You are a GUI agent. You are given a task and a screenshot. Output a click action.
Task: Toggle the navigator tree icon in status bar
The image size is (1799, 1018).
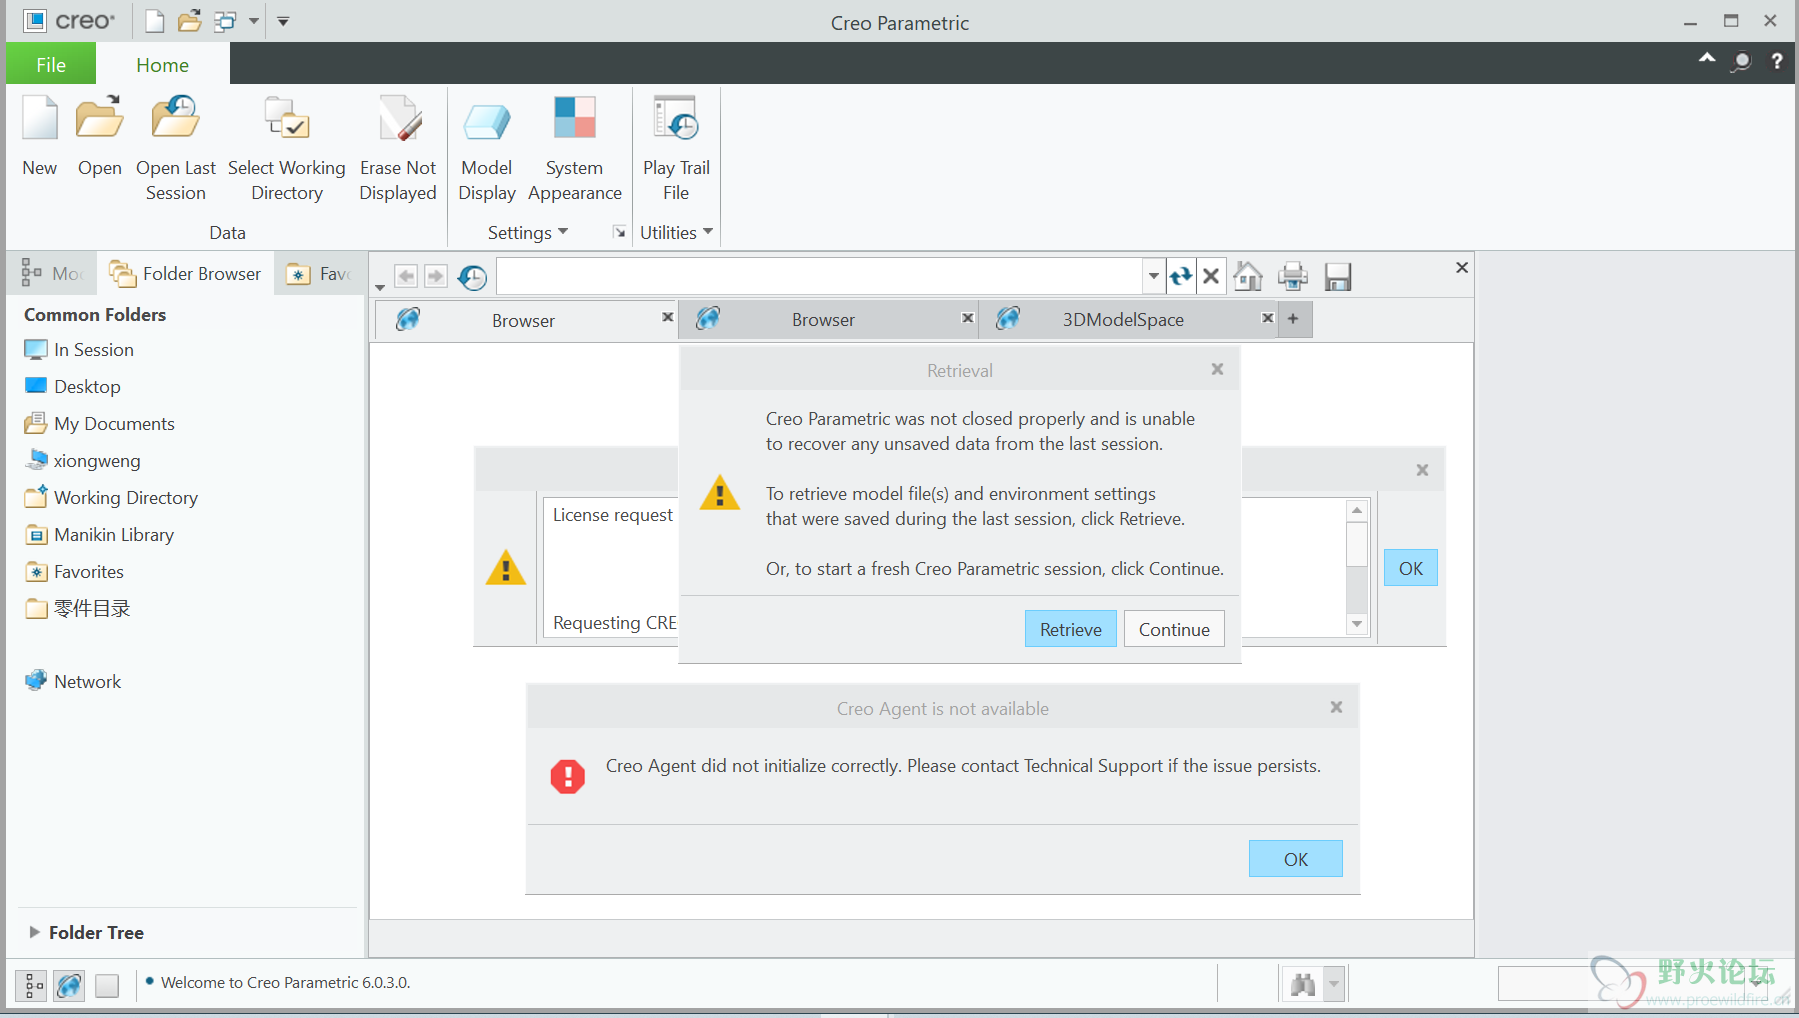[32, 986]
